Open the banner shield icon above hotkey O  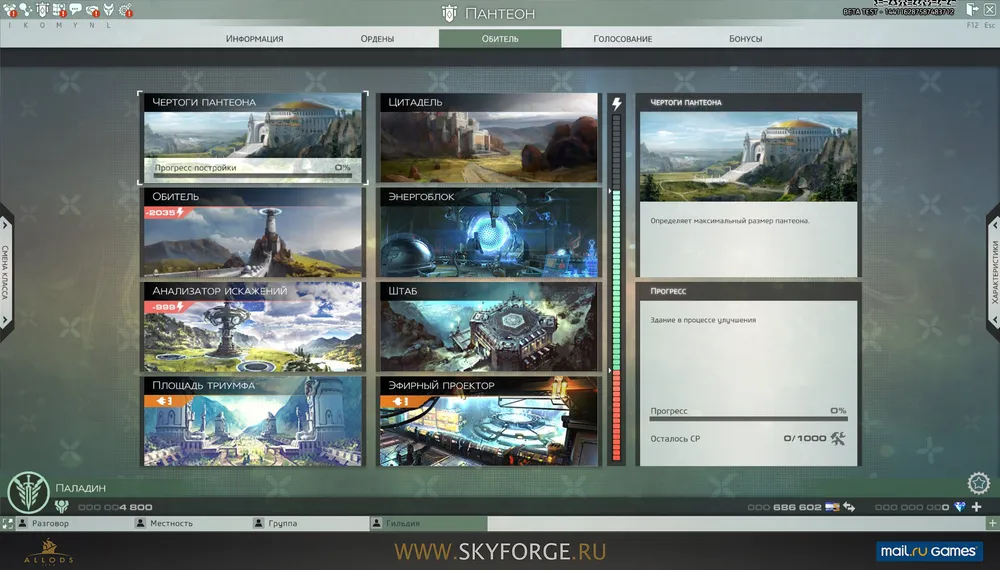[x=42, y=9]
